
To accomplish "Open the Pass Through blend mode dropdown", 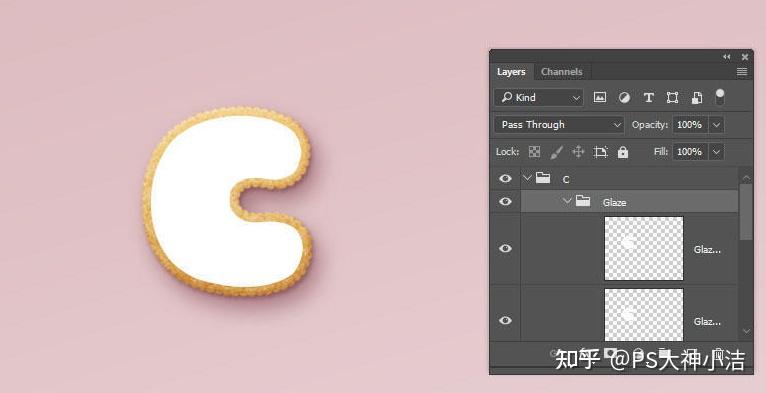I will point(559,125).
